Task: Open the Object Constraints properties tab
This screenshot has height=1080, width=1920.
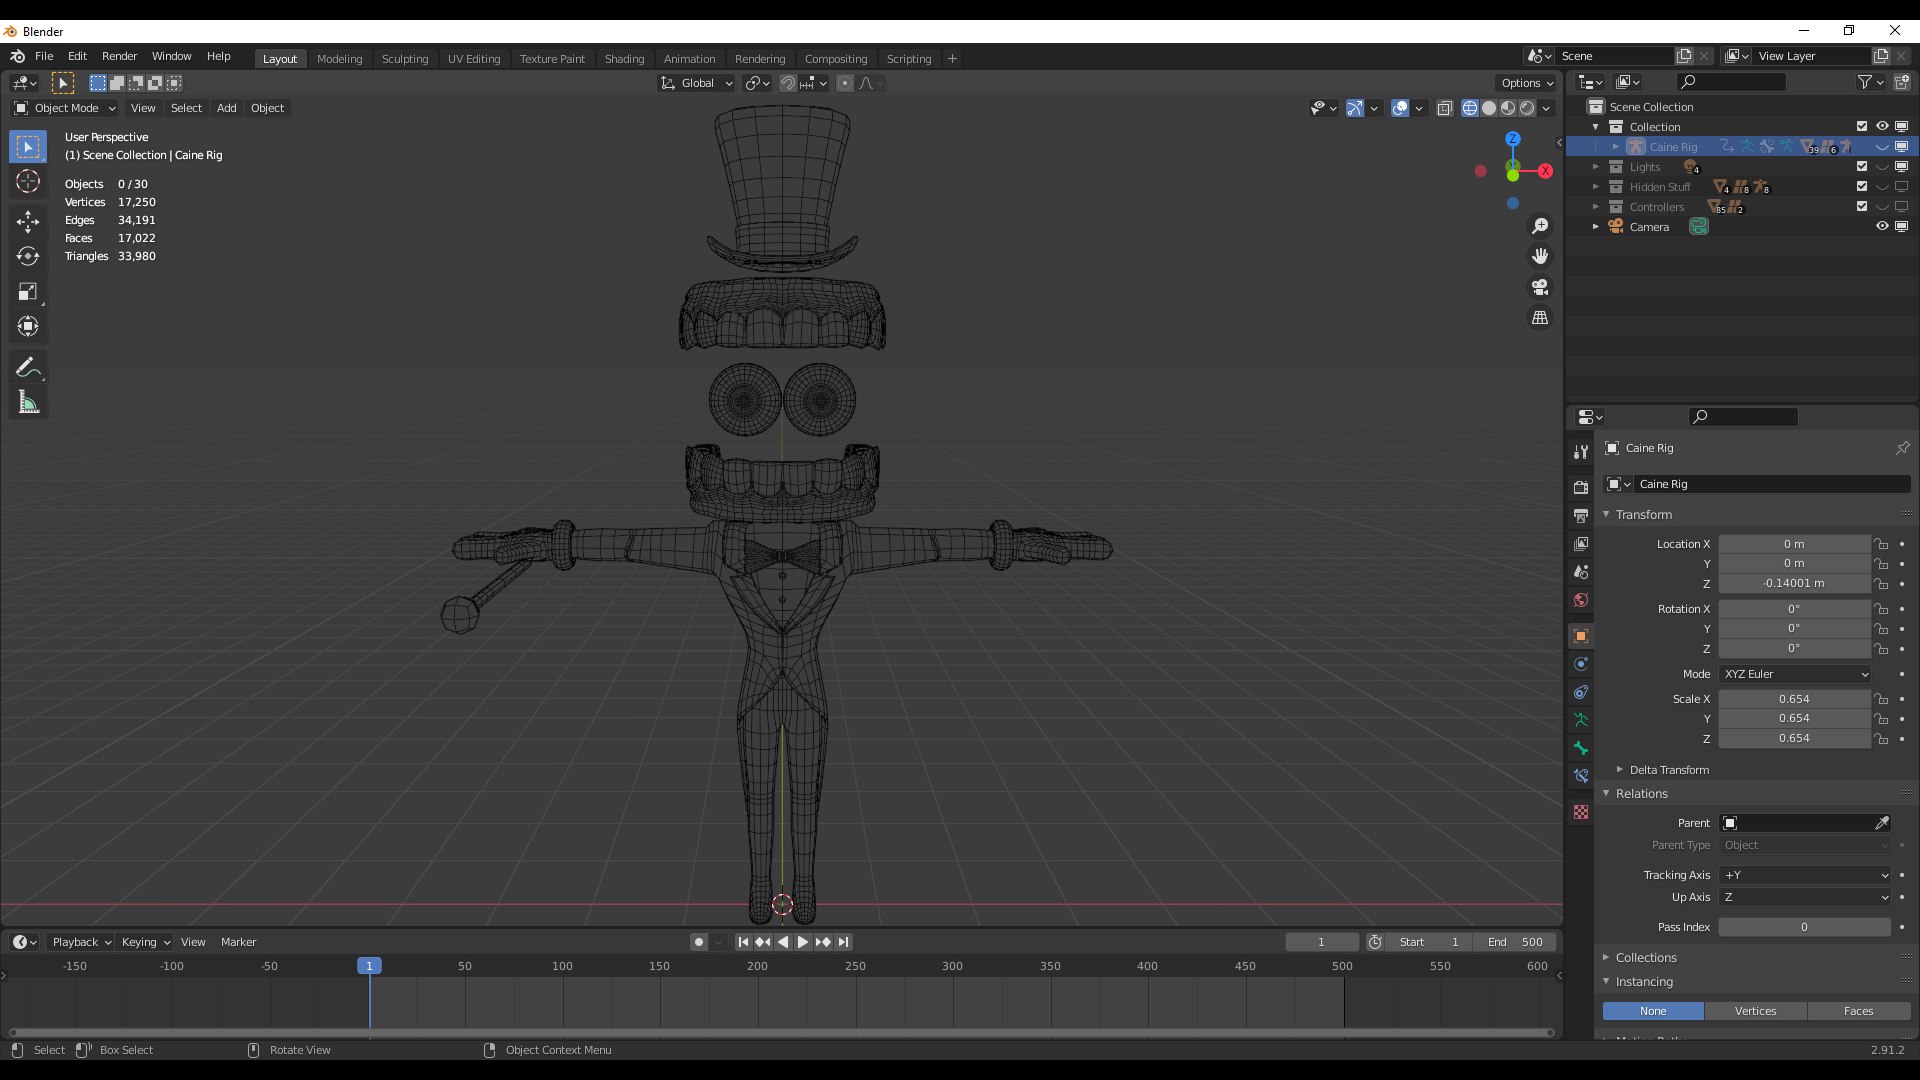Action: (1581, 692)
